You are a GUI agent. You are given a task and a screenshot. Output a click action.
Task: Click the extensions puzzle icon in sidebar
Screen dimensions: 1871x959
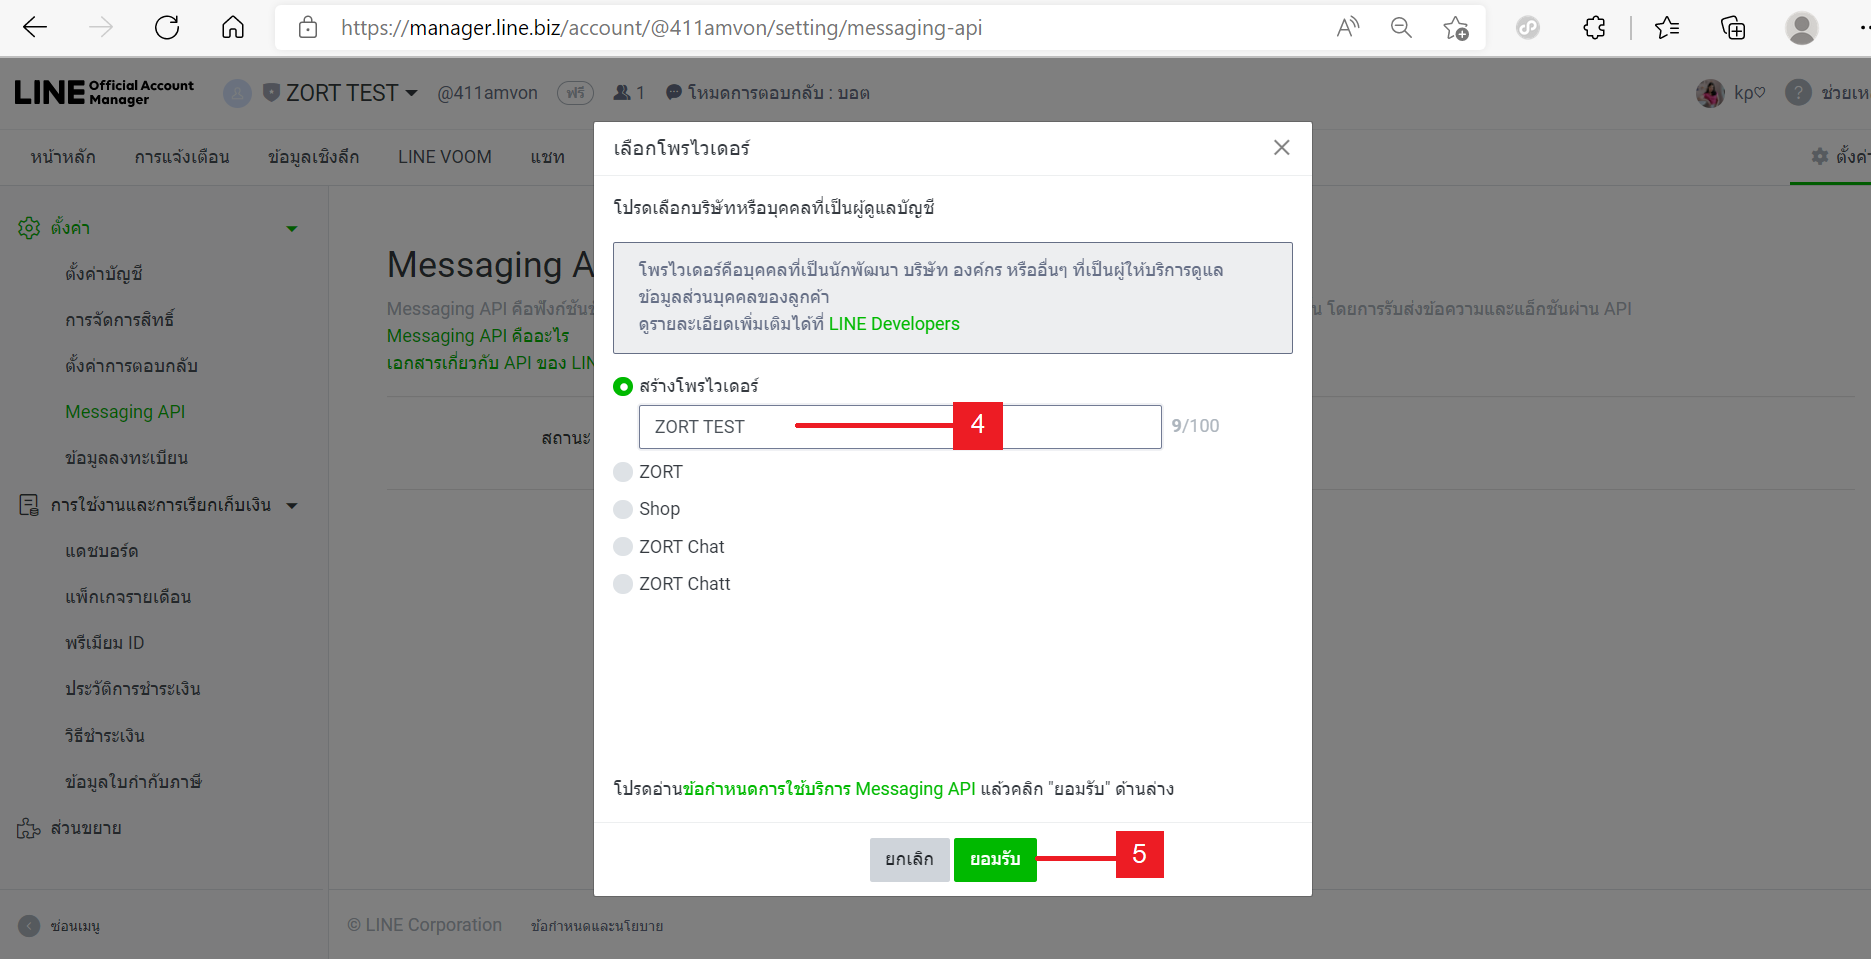click(29, 828)
